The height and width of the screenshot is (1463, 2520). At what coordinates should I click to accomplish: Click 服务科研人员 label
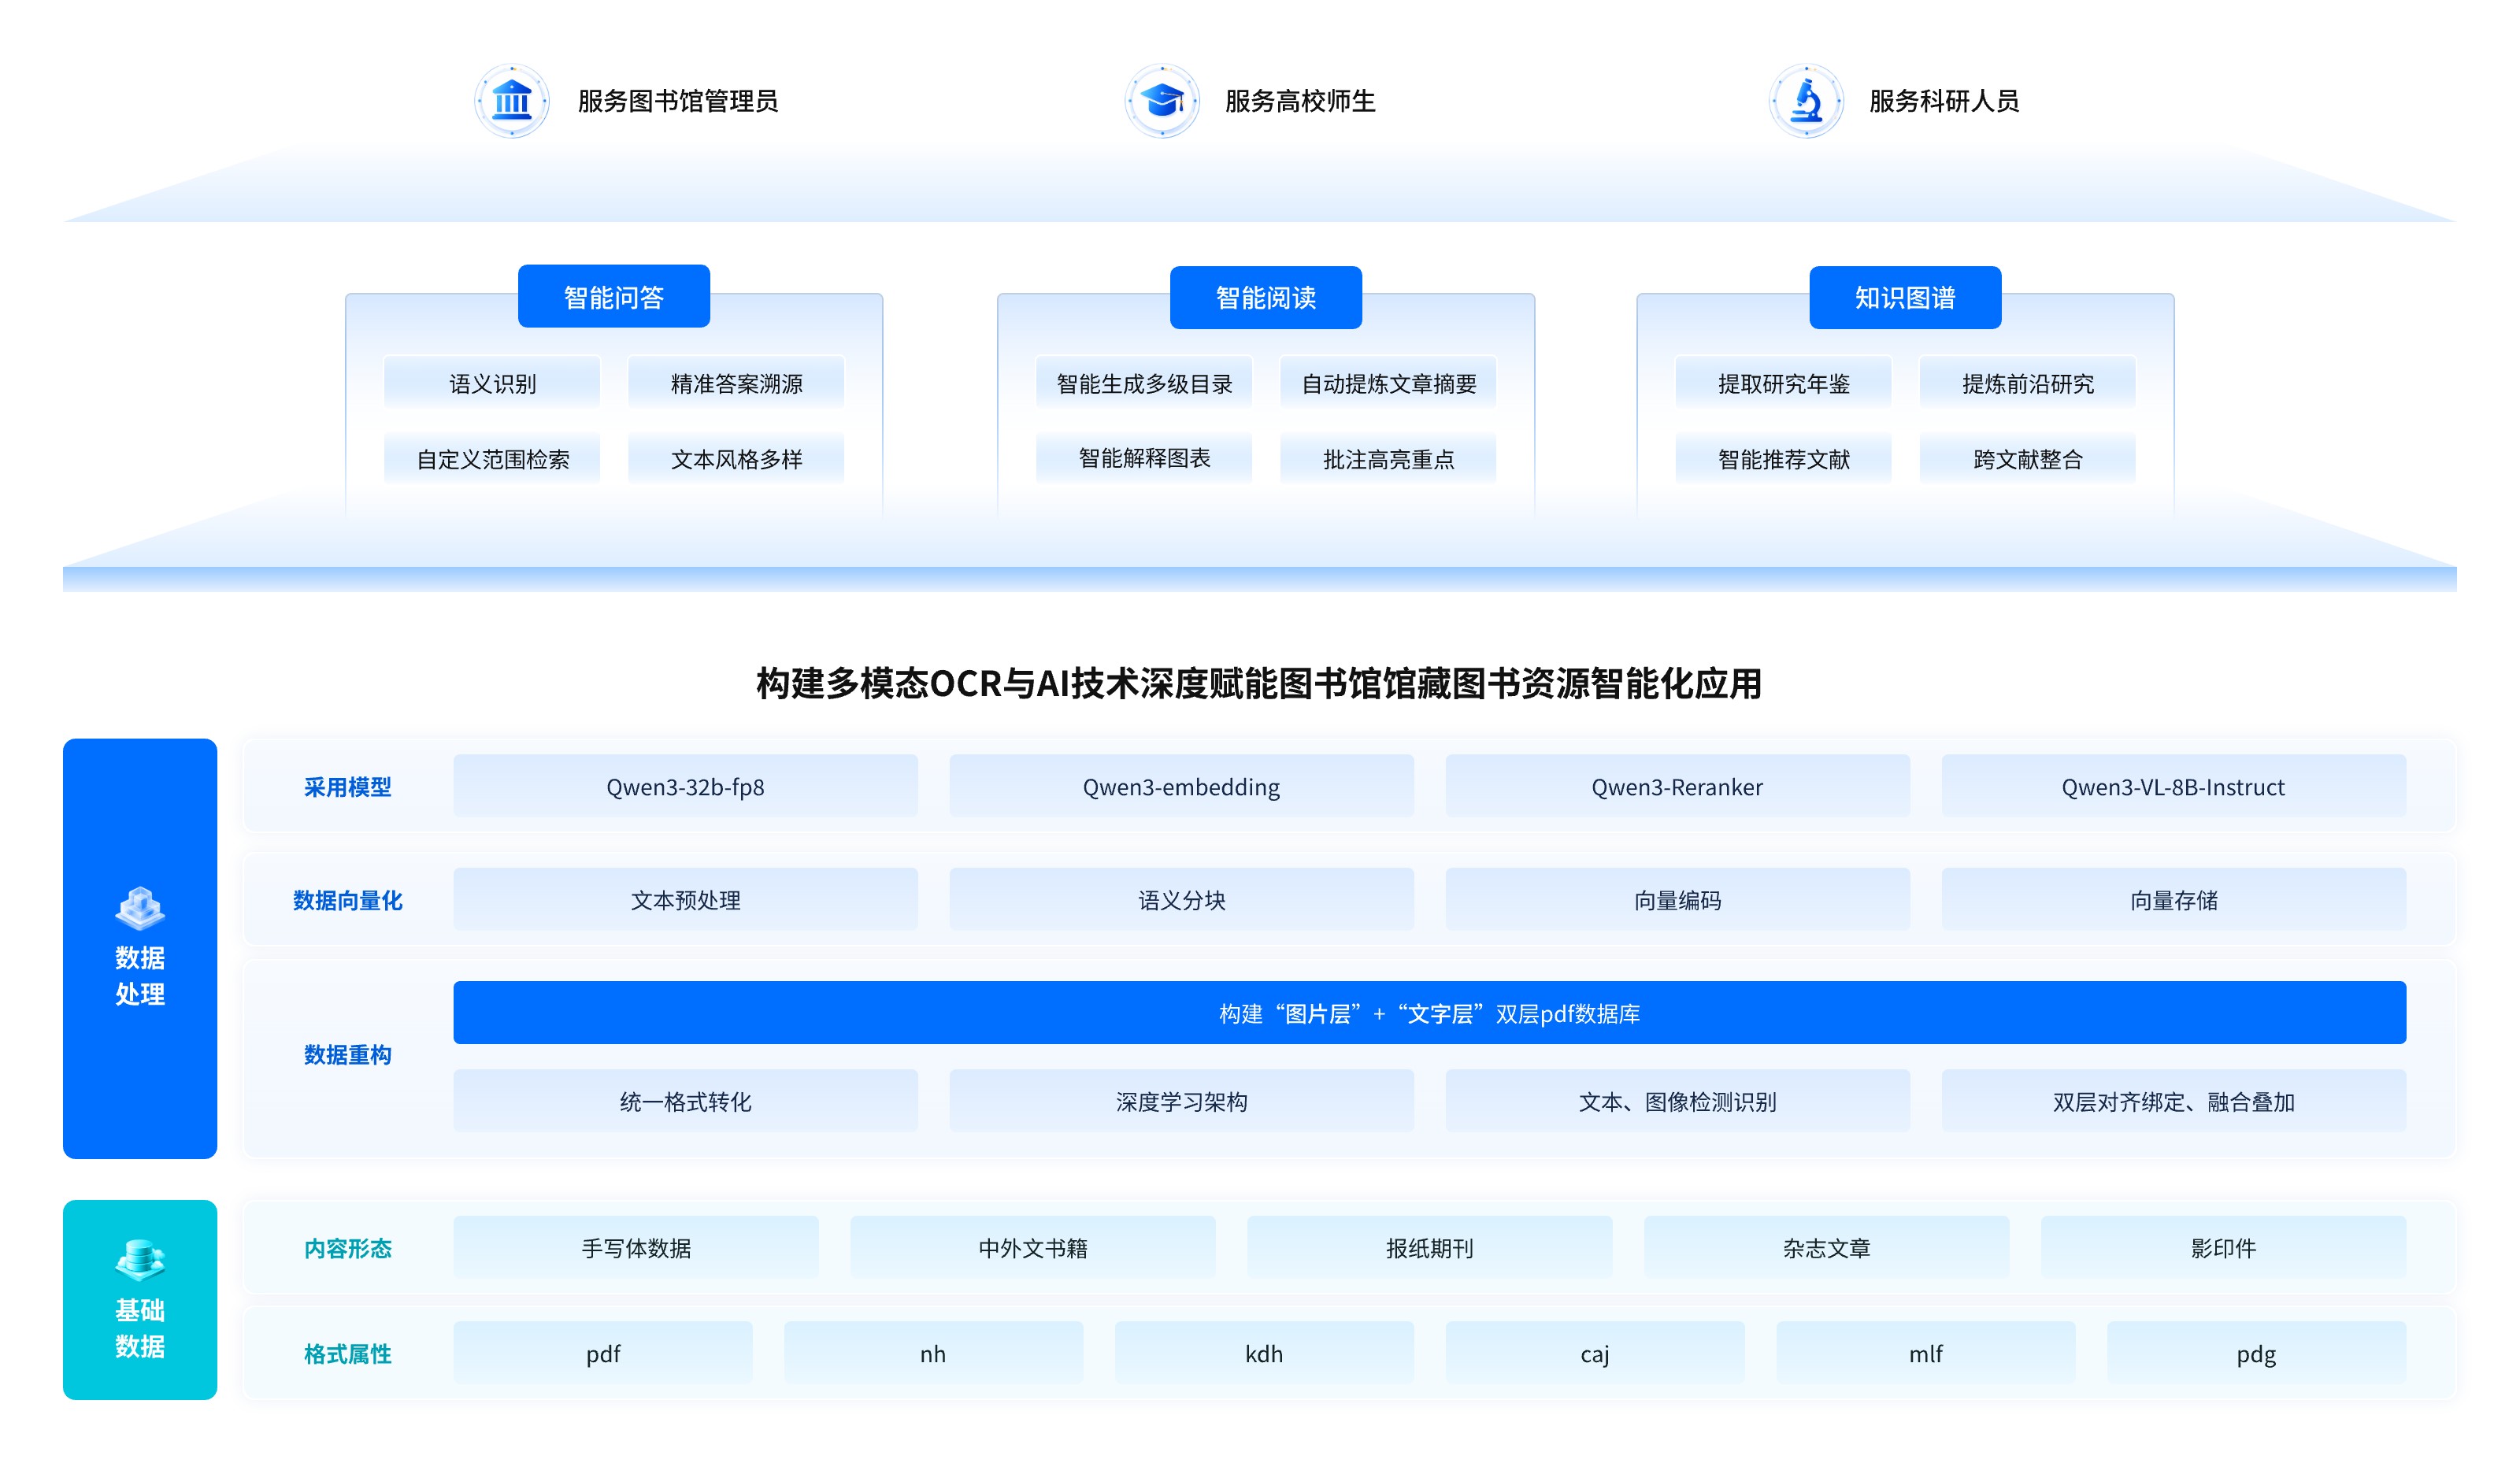[x=1944, y=101]
